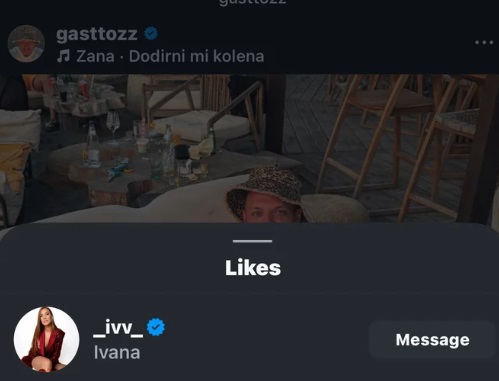Tap the wine glass on the table in the photo
Screen dimensions: 499x381
113,125
